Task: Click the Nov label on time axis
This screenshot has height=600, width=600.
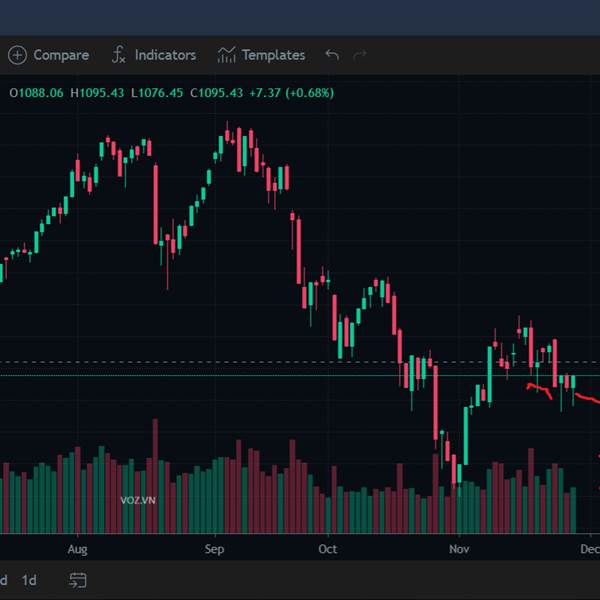Action: click(x=459, y=549)
